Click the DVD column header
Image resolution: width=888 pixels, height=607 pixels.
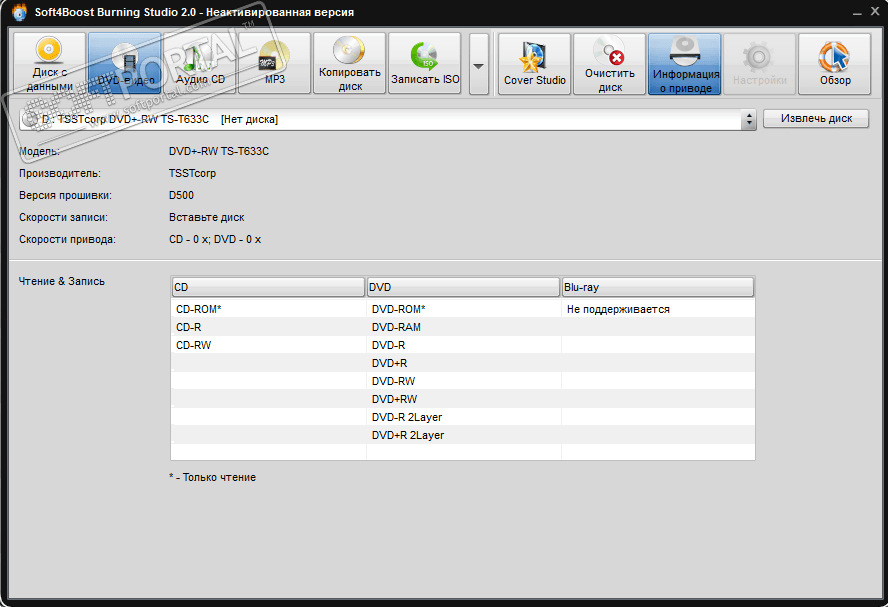(x=463, y=287)
